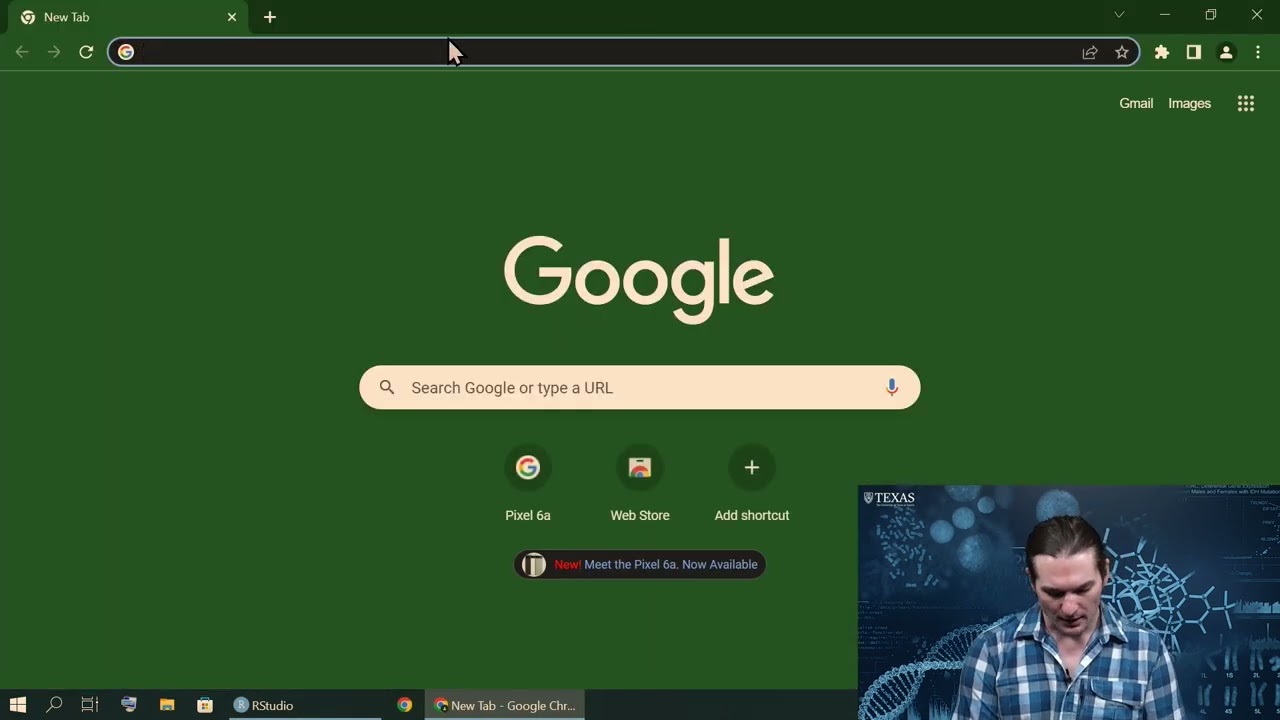Screen dimensions: 1280x720
Task: Click the New Tab - Google Chrome taskbar button
Action: [x=506, y=705]
